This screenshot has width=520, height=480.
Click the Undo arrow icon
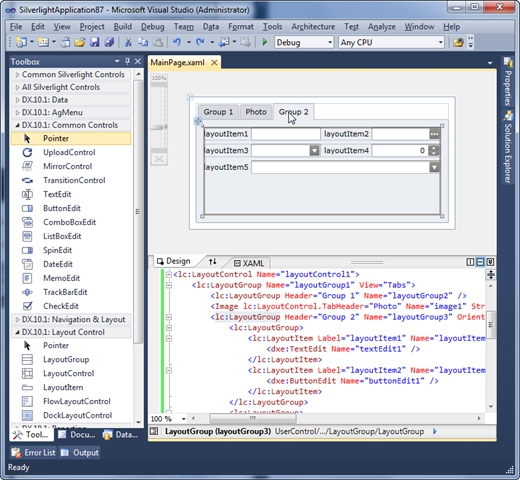[177, 42]
